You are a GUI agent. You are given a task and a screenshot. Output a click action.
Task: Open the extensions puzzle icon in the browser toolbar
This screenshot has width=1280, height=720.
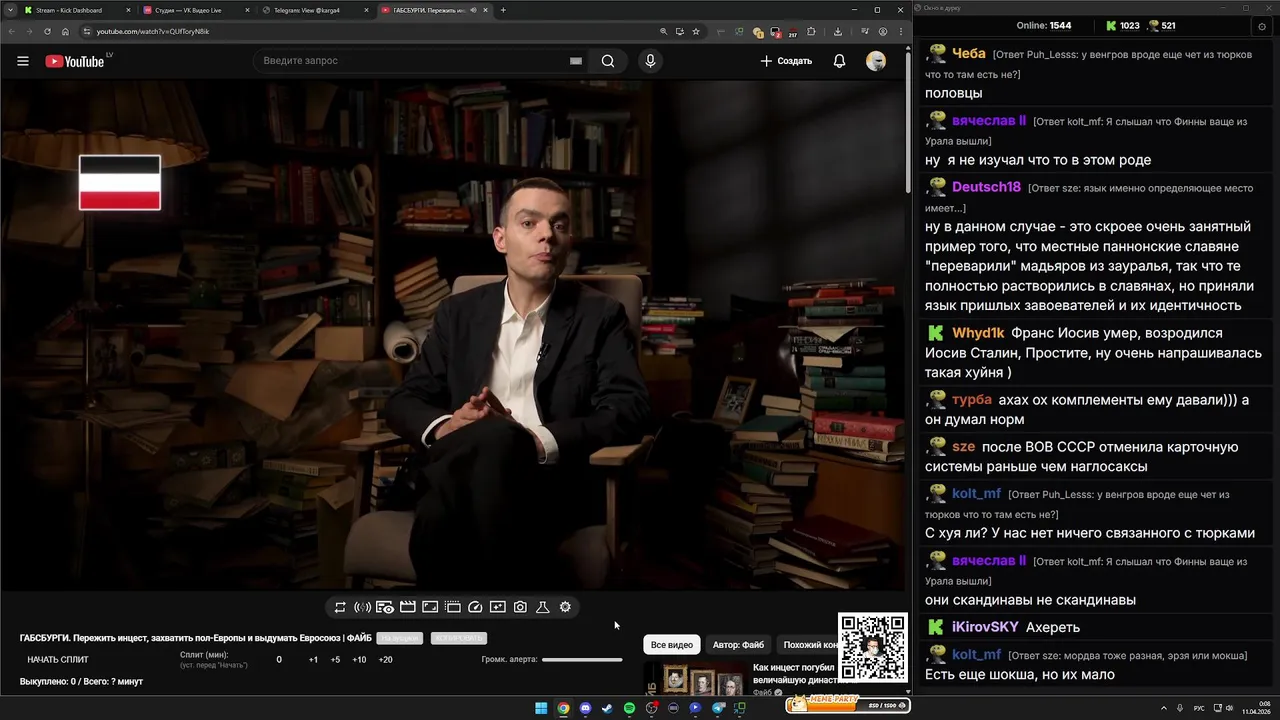pyautogui.click(x=812, y=31)
